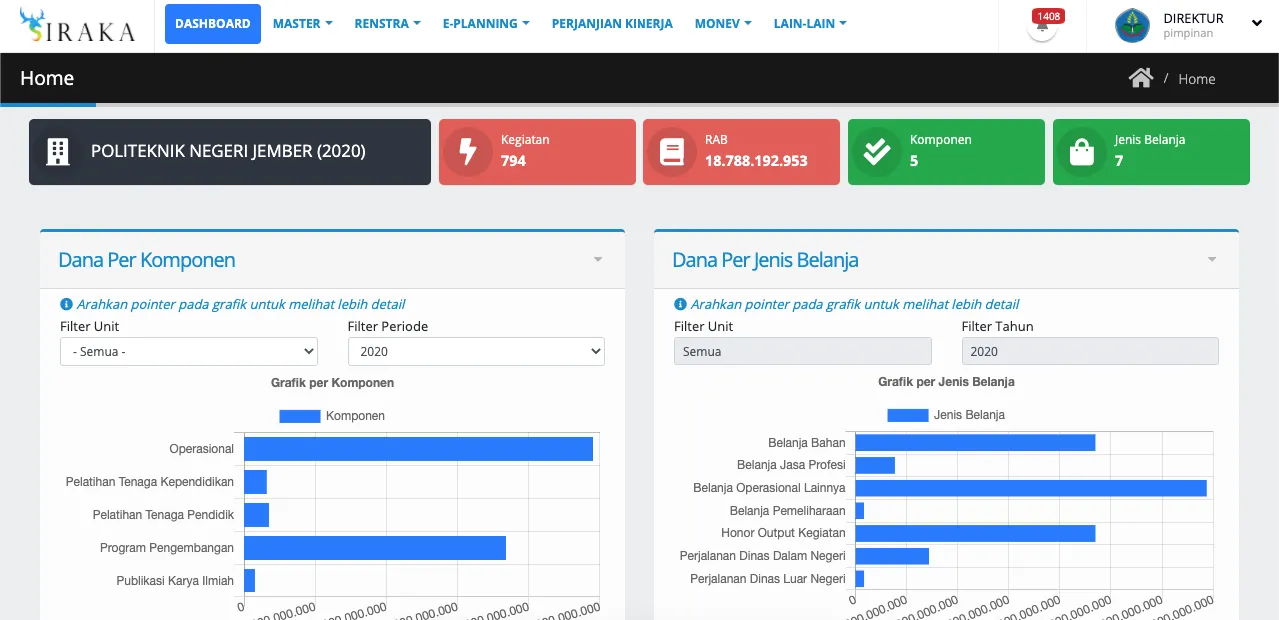Screen dimensions: 1279x620
Task: Open the Jenis Belanja 7 card
Action: click(1151, 152)
